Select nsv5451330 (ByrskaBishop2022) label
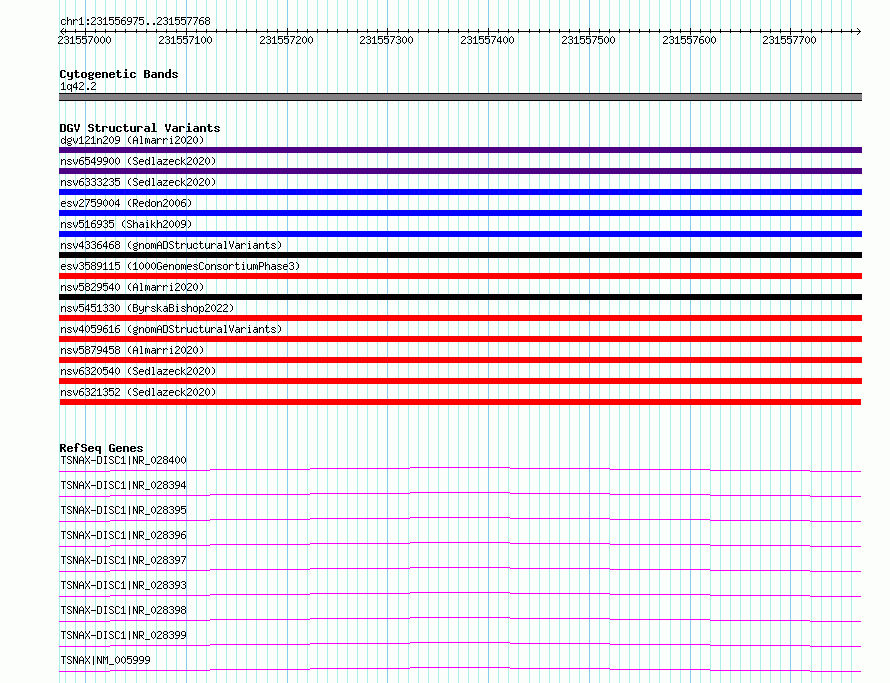The image size is (890, 683). pyautogui.click(x=147, y=308)
